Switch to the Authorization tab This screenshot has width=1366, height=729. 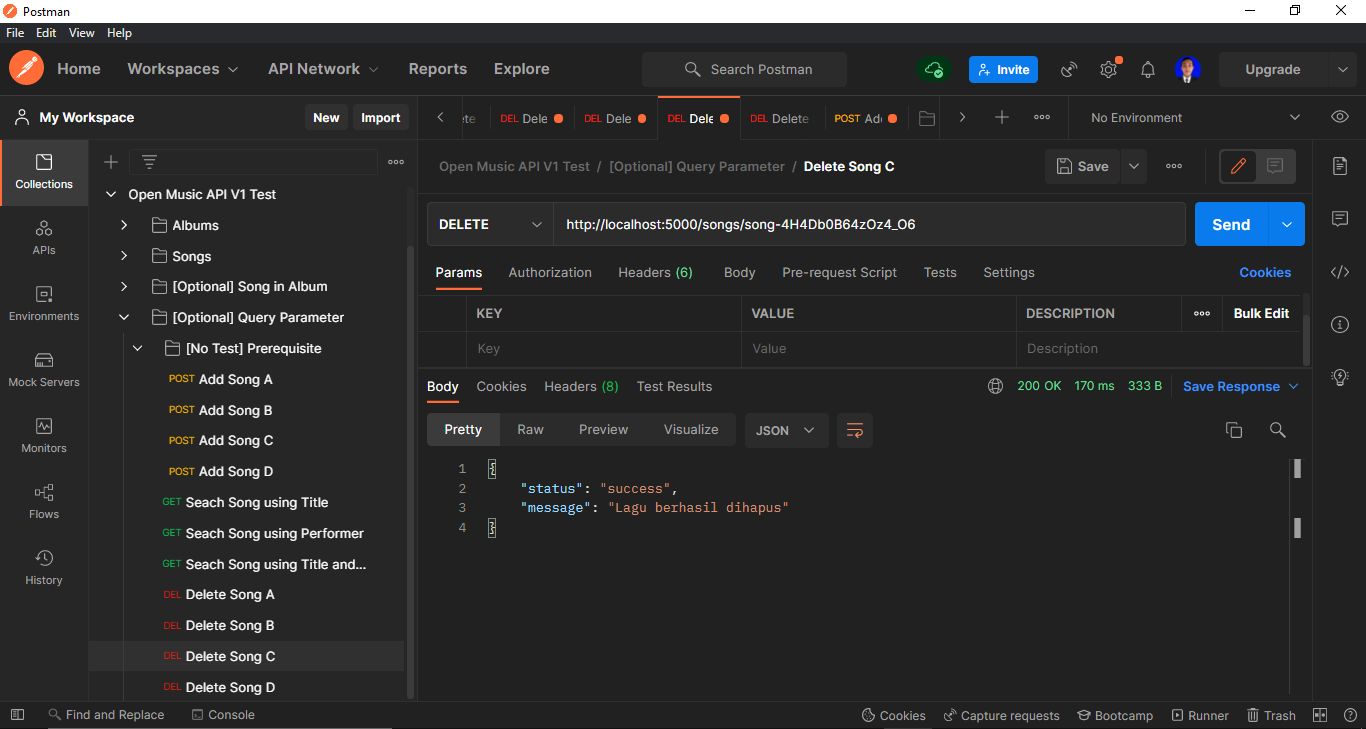[x=550, y=272]
